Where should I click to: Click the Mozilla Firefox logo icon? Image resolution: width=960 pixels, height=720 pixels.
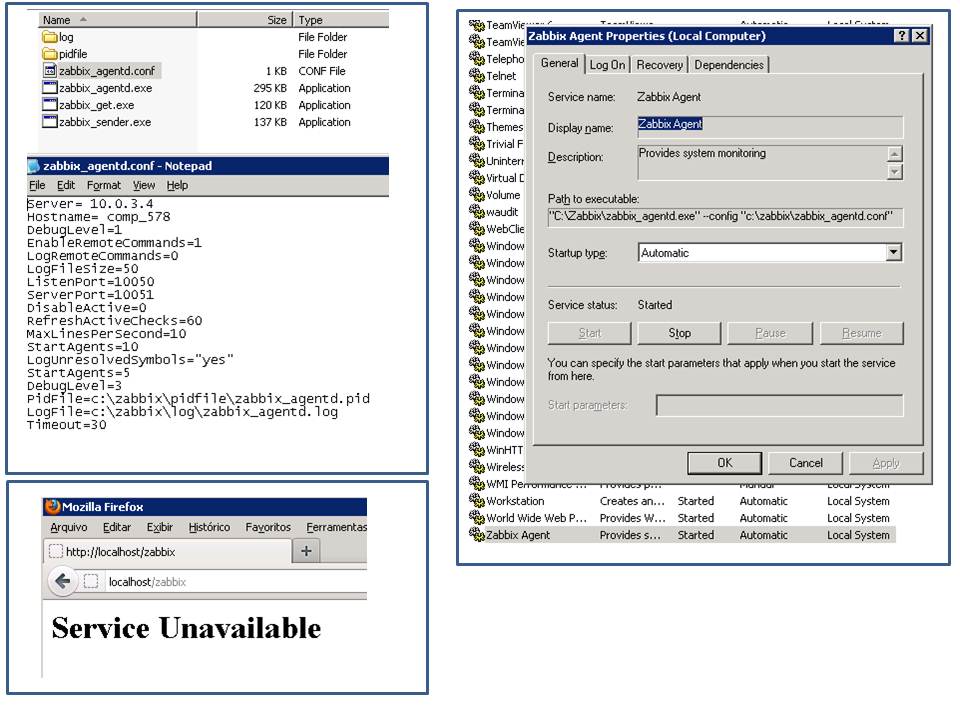tap(53, 506)
